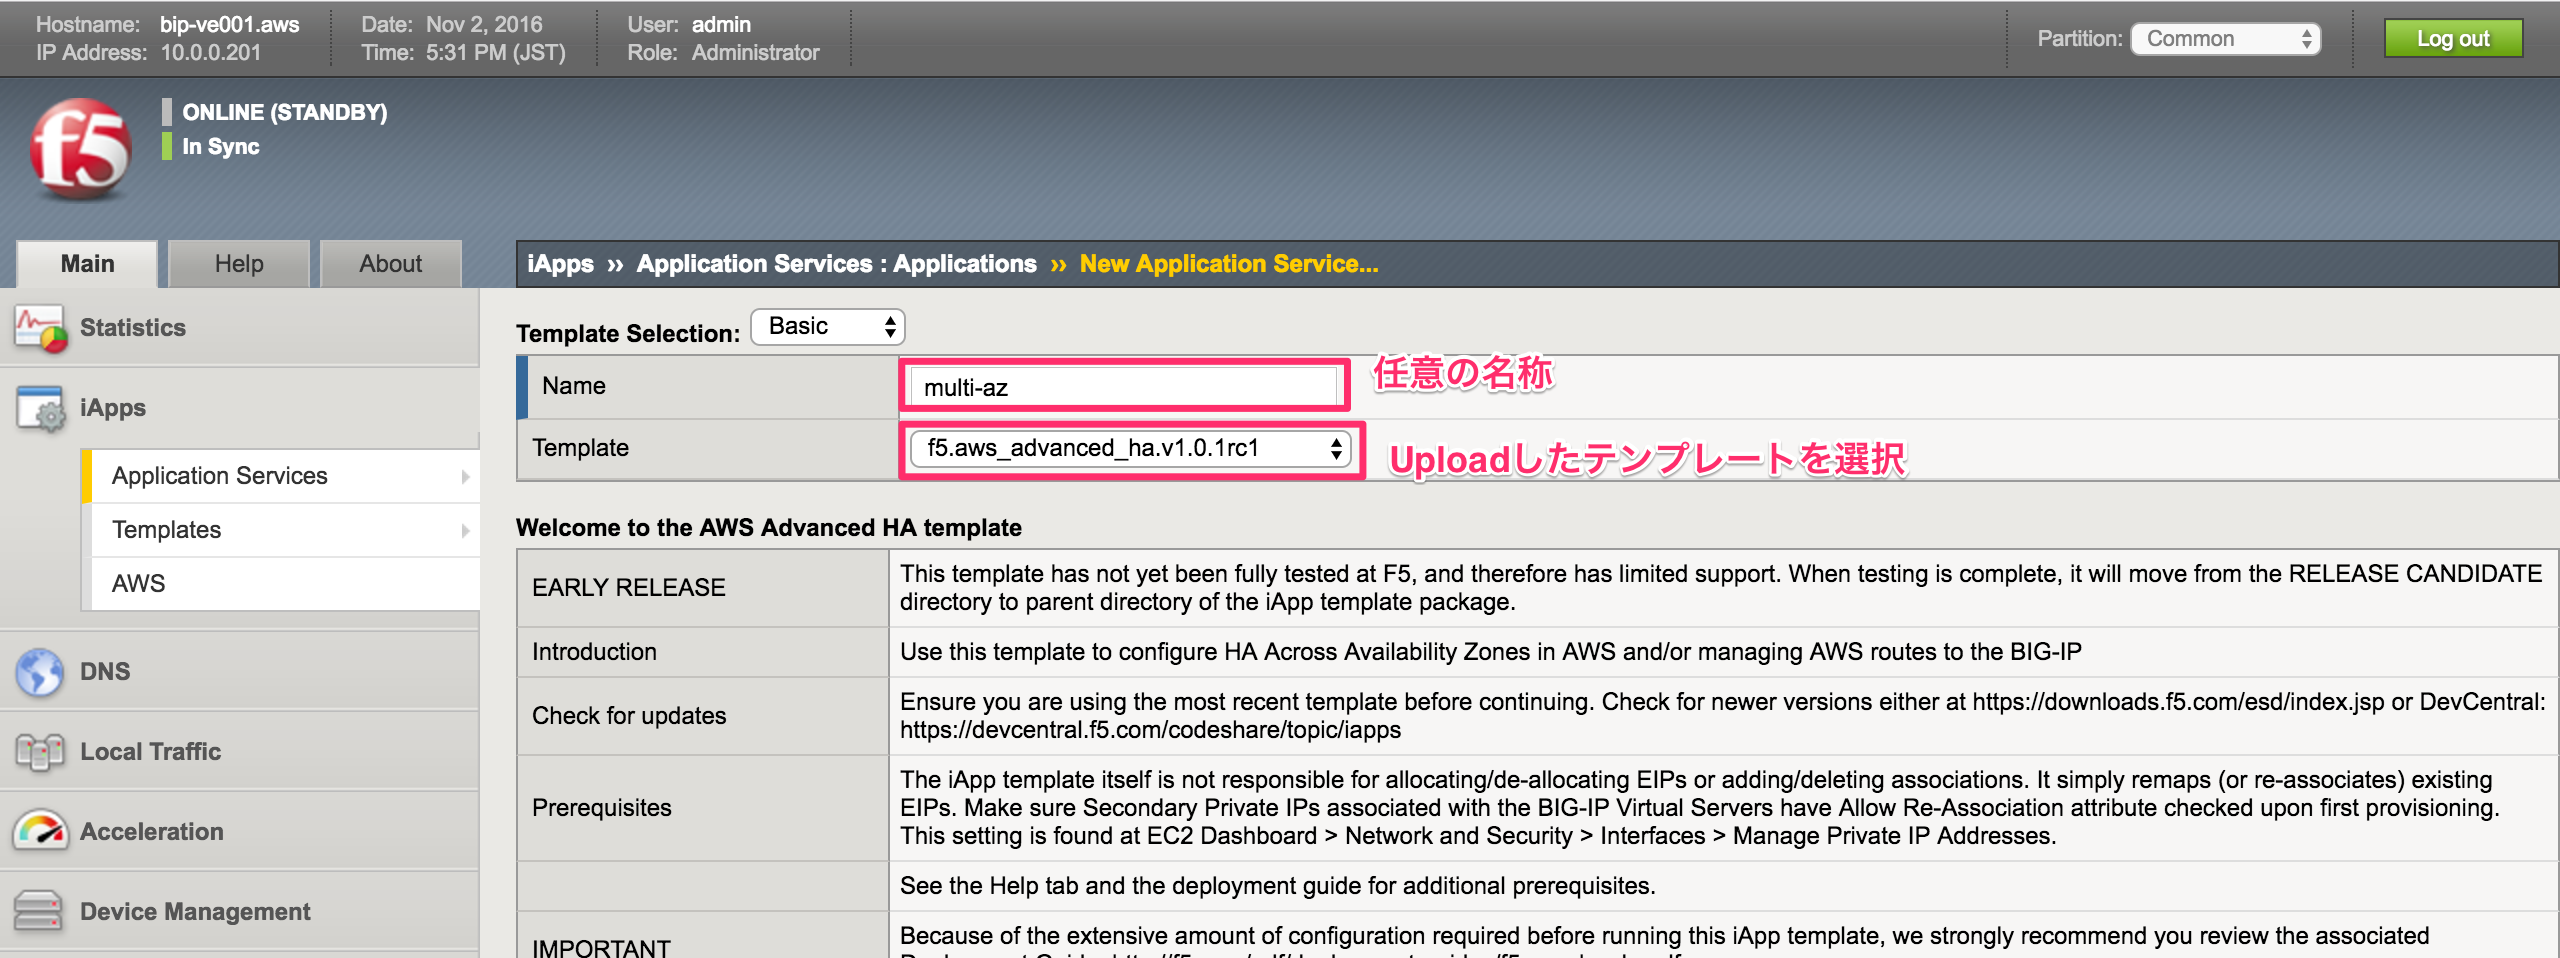Click Welcome to the AWS Advanced HA heading
This screenshot has width=2560, height=958.
[769, 528]
